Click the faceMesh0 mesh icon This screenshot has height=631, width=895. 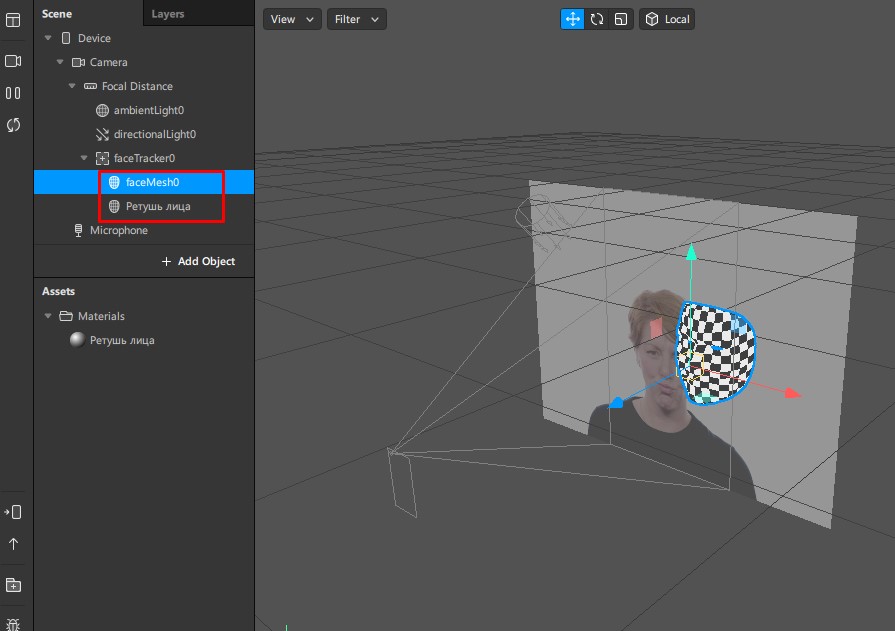coord(114,182)
